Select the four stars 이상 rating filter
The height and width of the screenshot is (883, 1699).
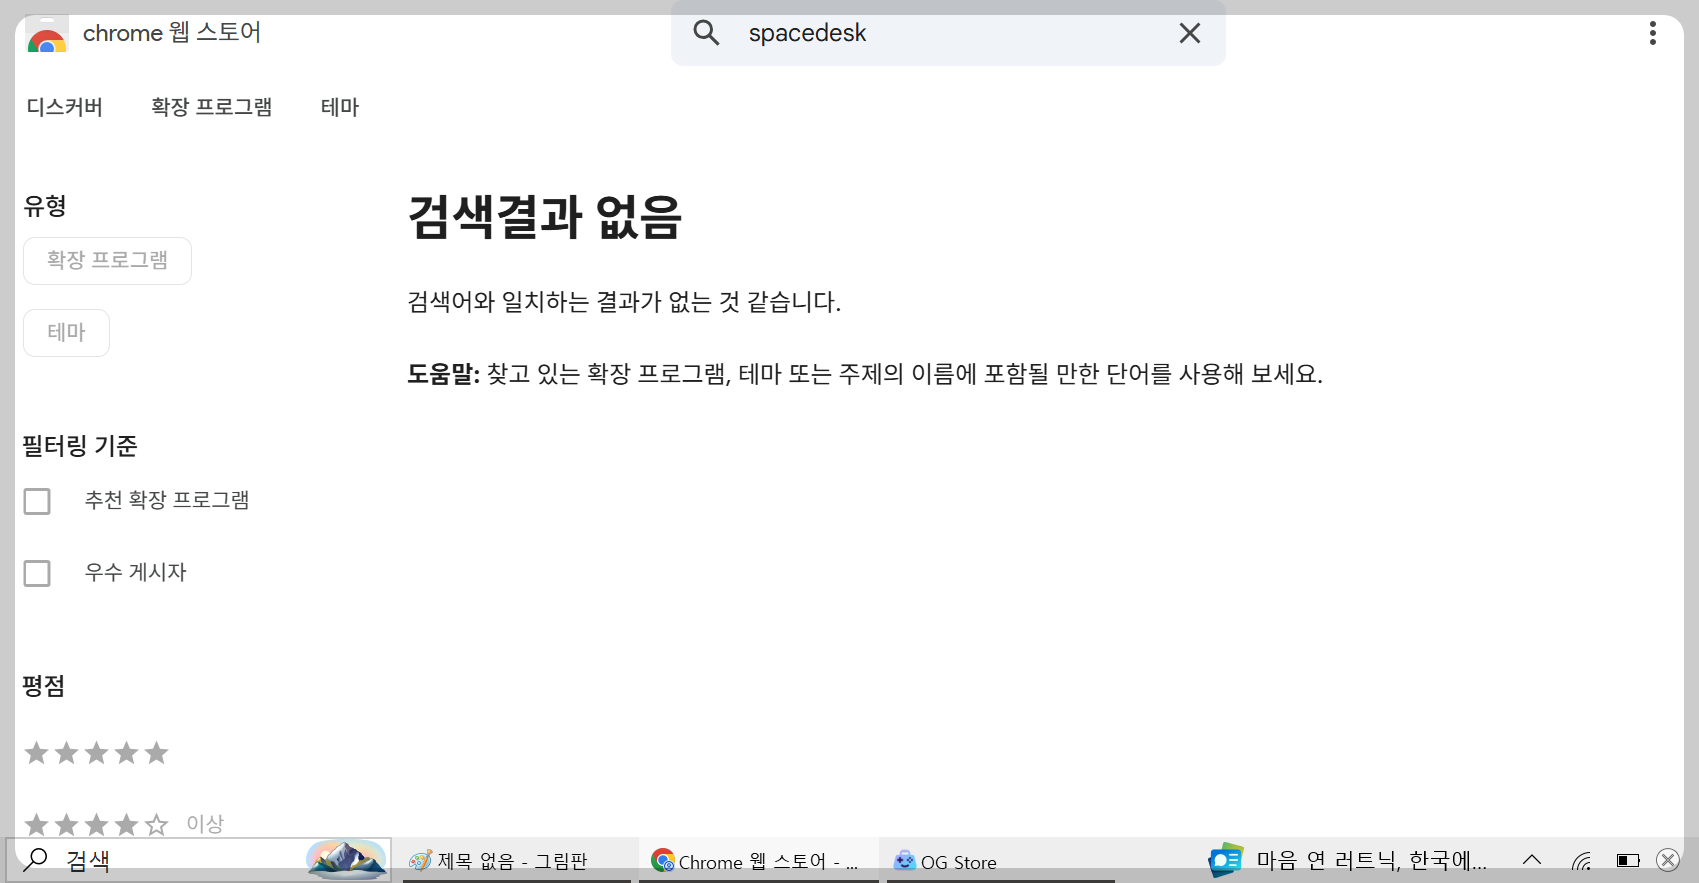click(123, 824)
